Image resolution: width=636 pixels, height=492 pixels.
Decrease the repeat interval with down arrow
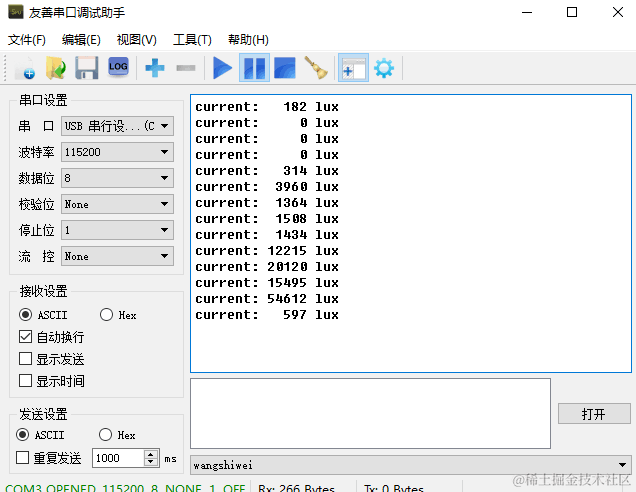pos(151,462)
